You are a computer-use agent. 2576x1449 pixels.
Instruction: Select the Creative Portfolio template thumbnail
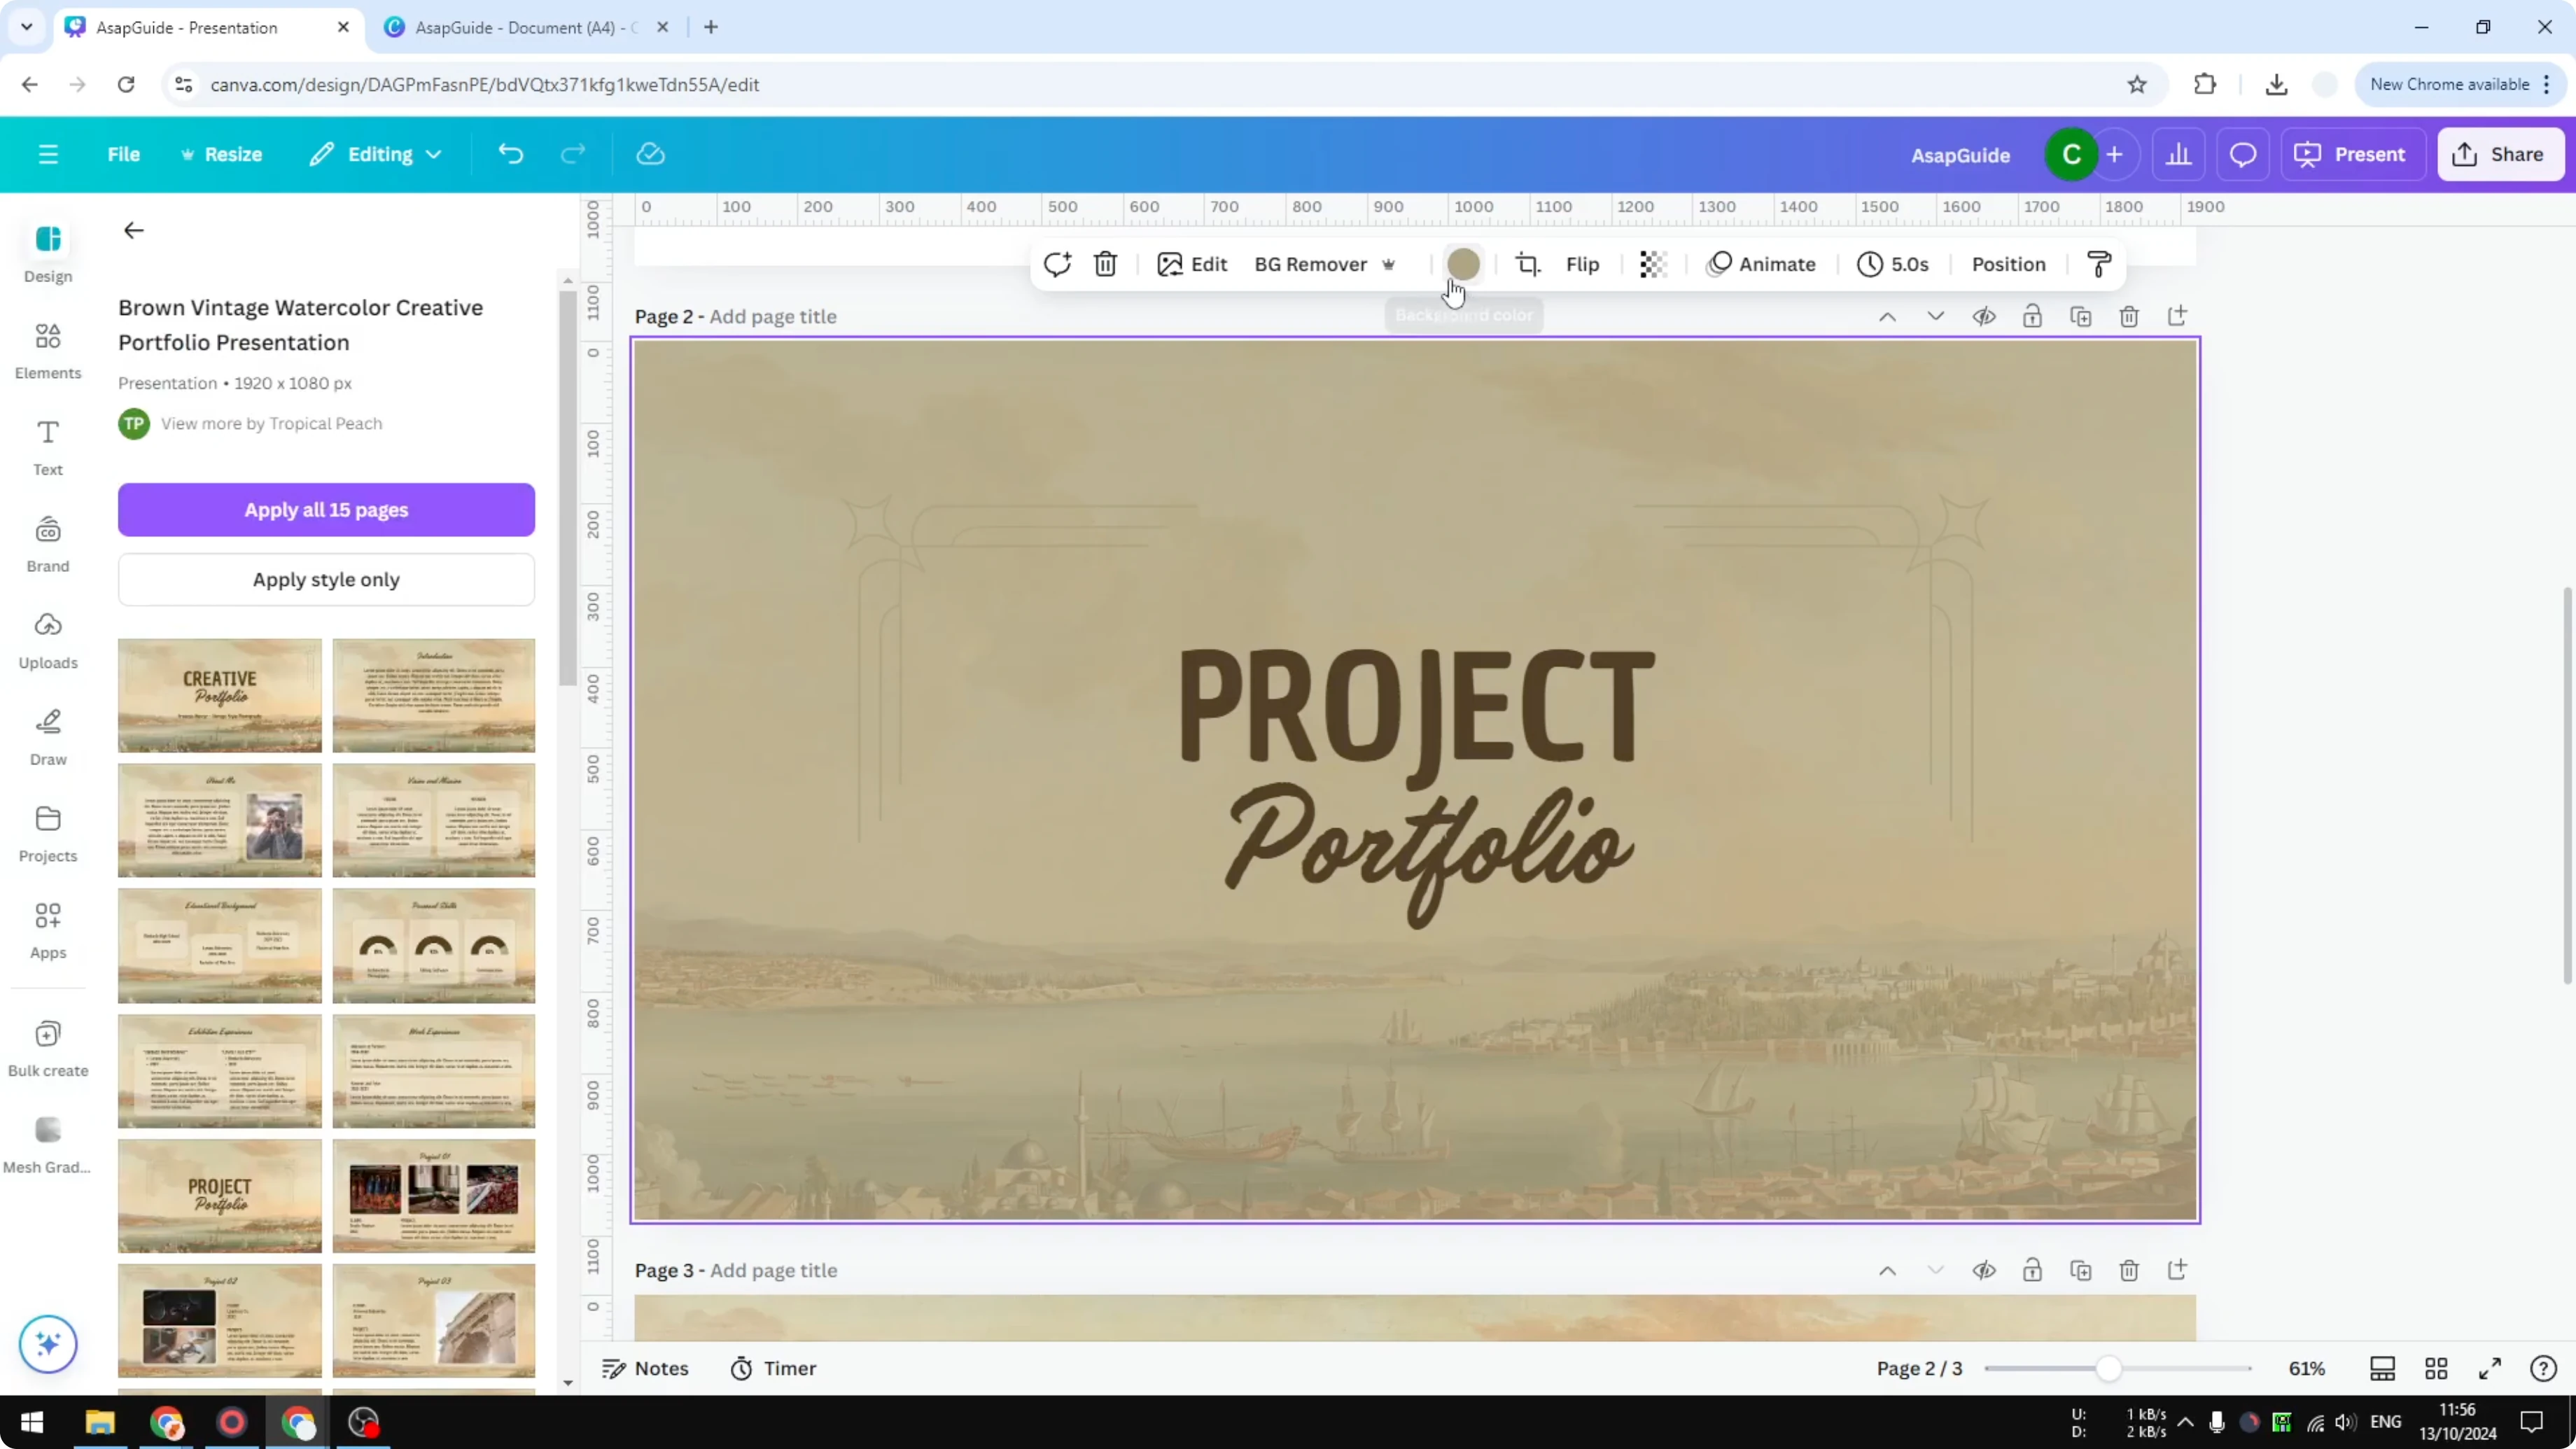point(219,694)
